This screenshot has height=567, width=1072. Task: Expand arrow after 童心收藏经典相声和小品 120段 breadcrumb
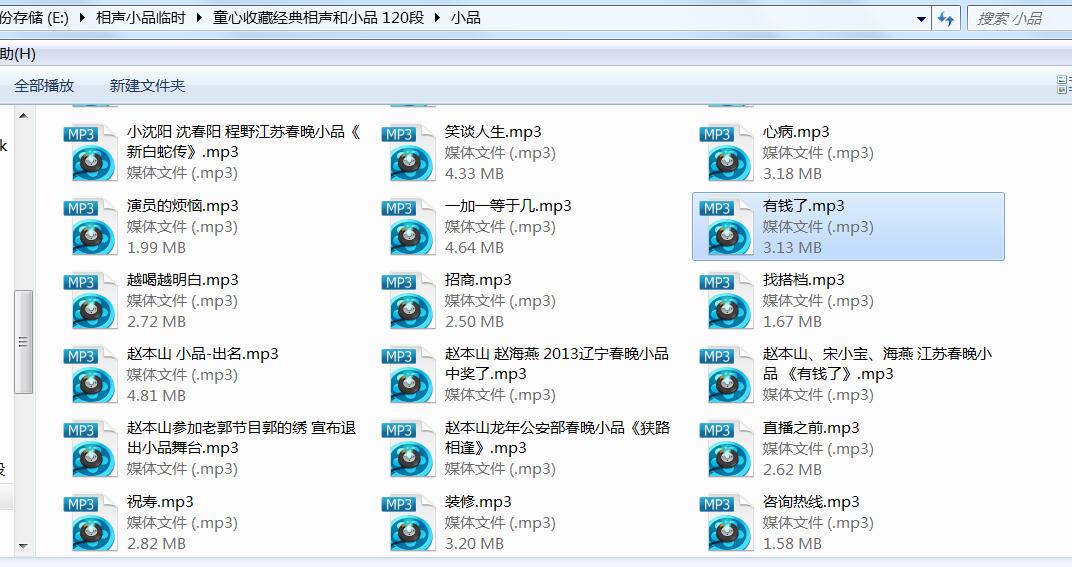[437, 18]
